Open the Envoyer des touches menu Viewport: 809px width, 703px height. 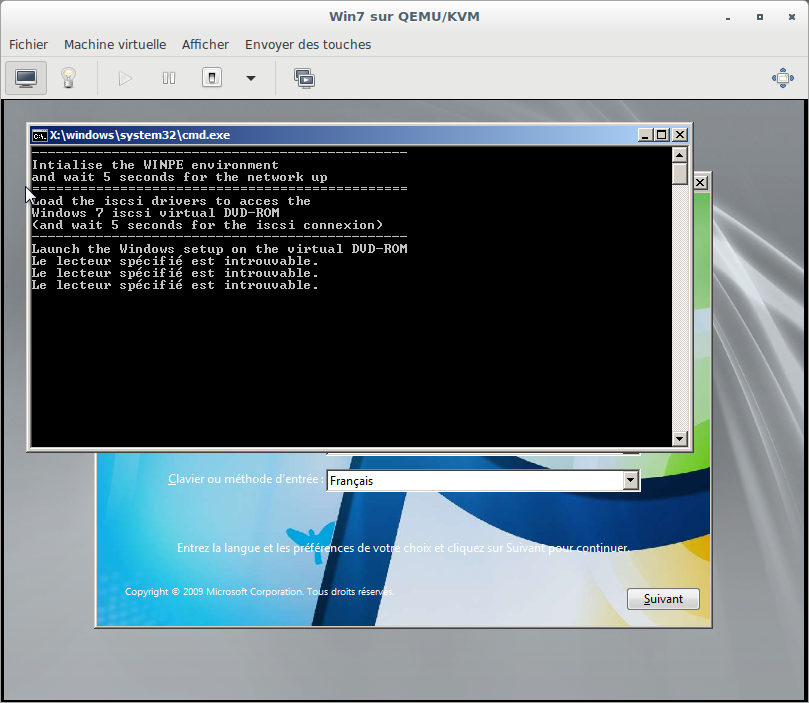pyautogui.click(x=308, y=44)
